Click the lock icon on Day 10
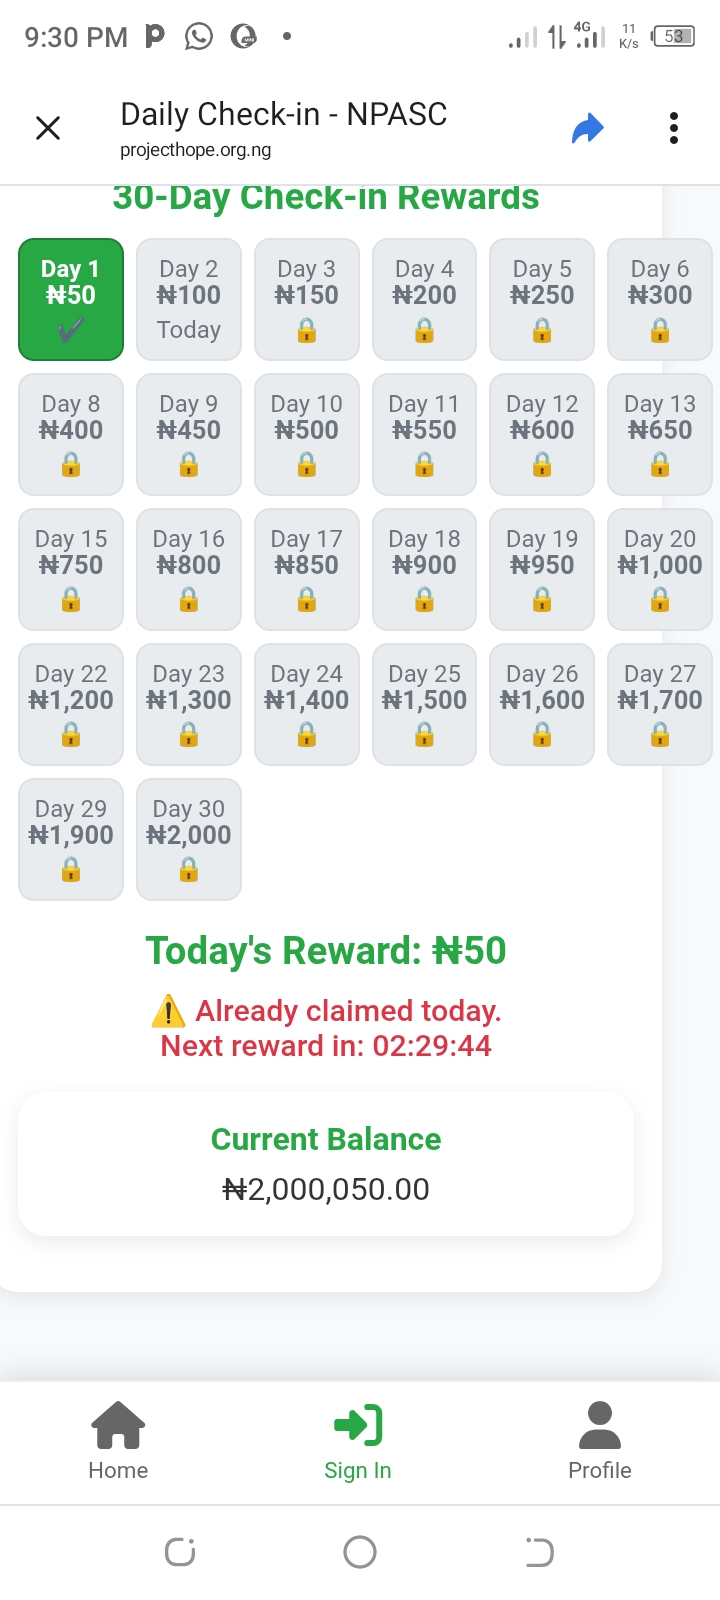The height and width of the screenshot is (1600, 720). pyautogui.click(x=307, y=465)
